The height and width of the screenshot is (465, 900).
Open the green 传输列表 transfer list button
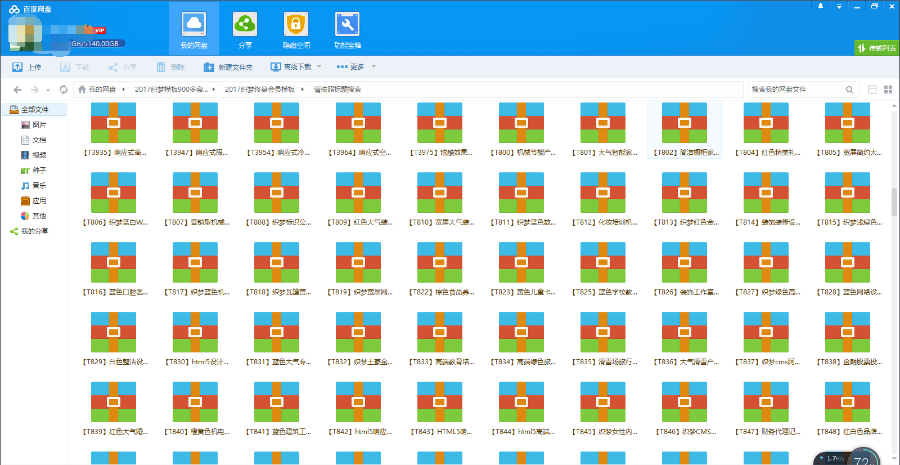pyautogui.click(x=876, y=47)
